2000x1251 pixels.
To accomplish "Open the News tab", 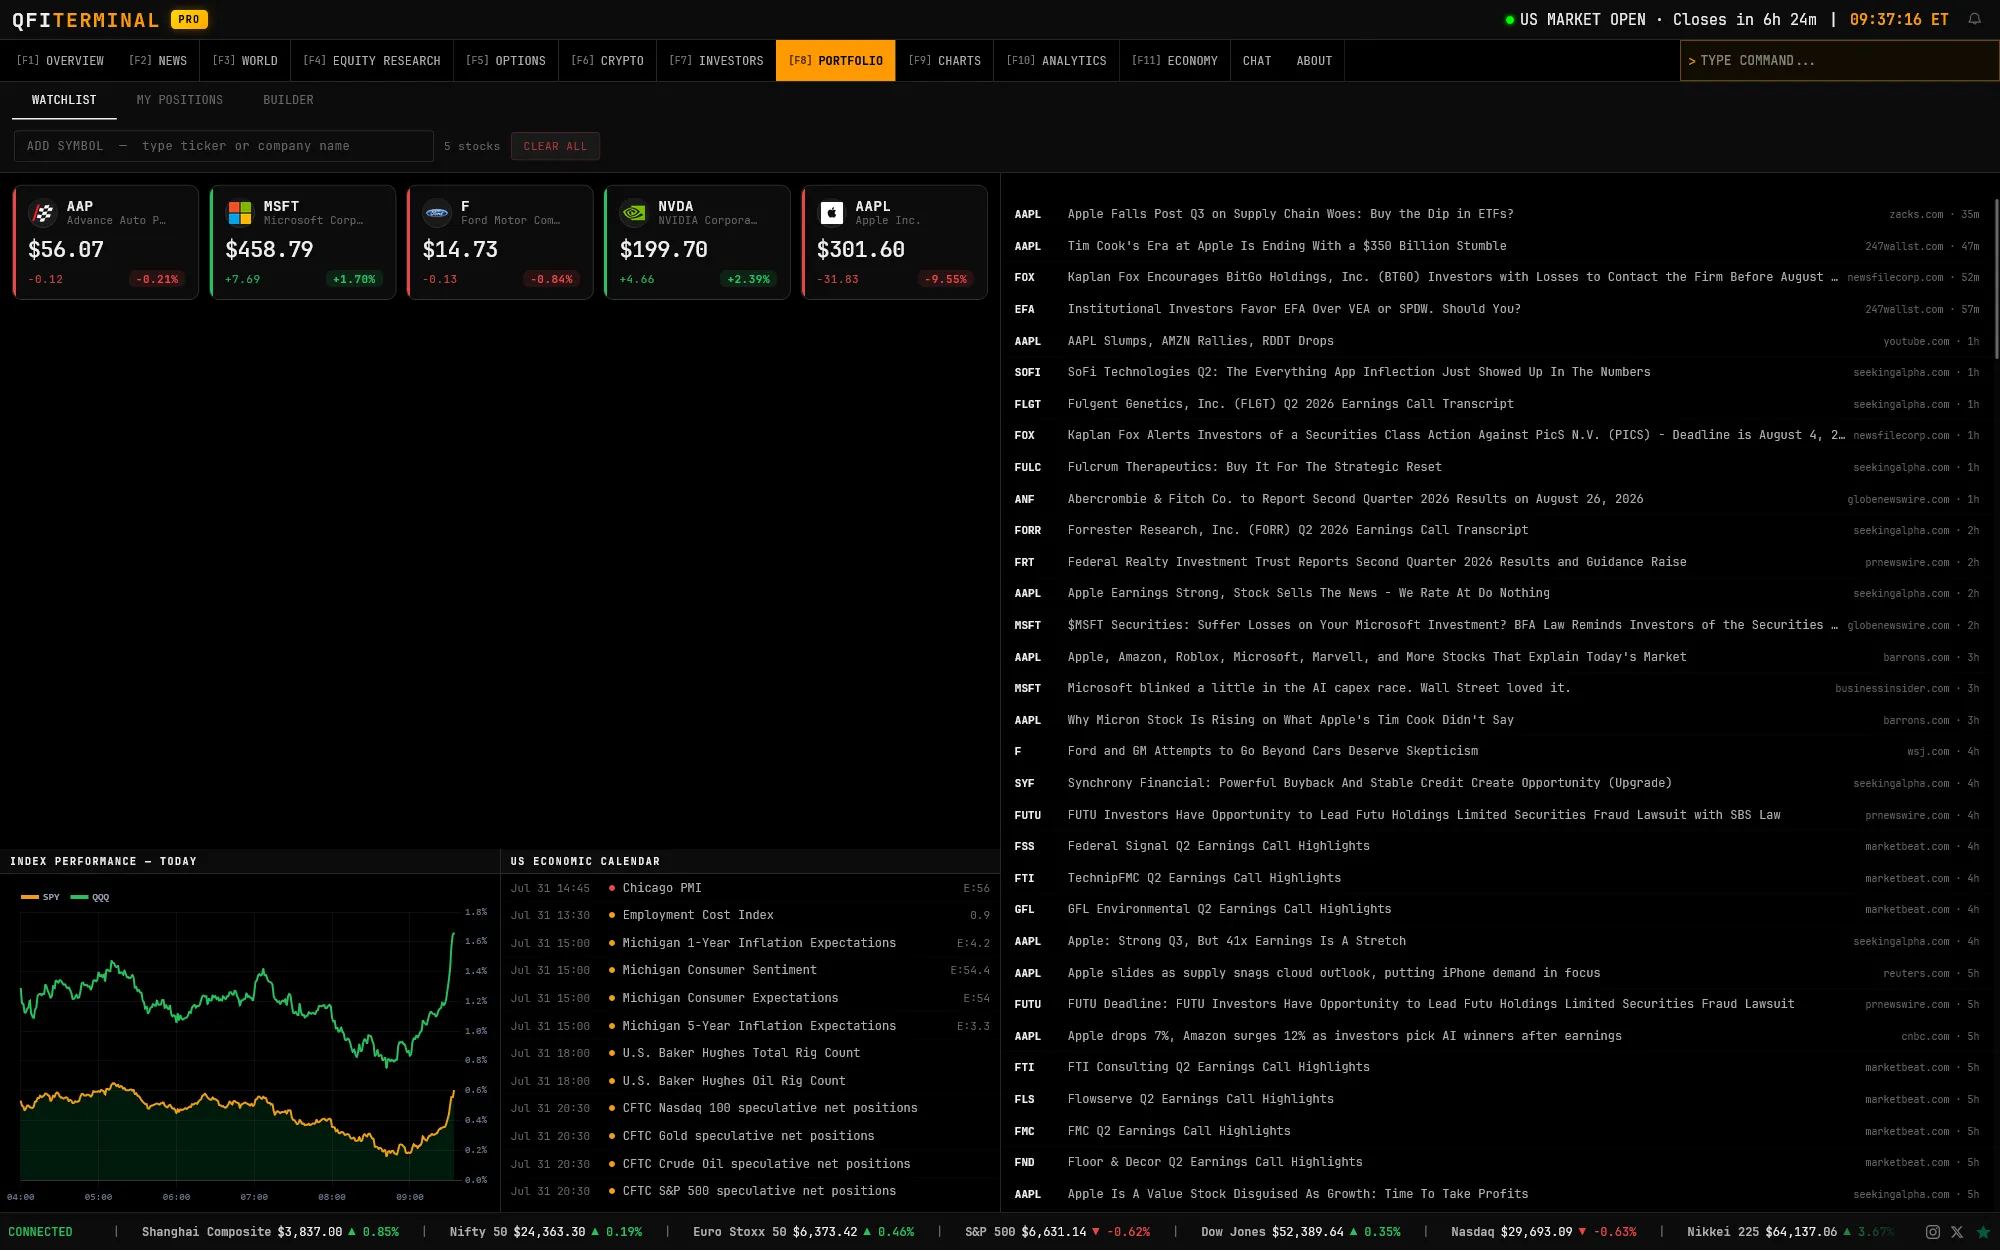I will point(158,61).
